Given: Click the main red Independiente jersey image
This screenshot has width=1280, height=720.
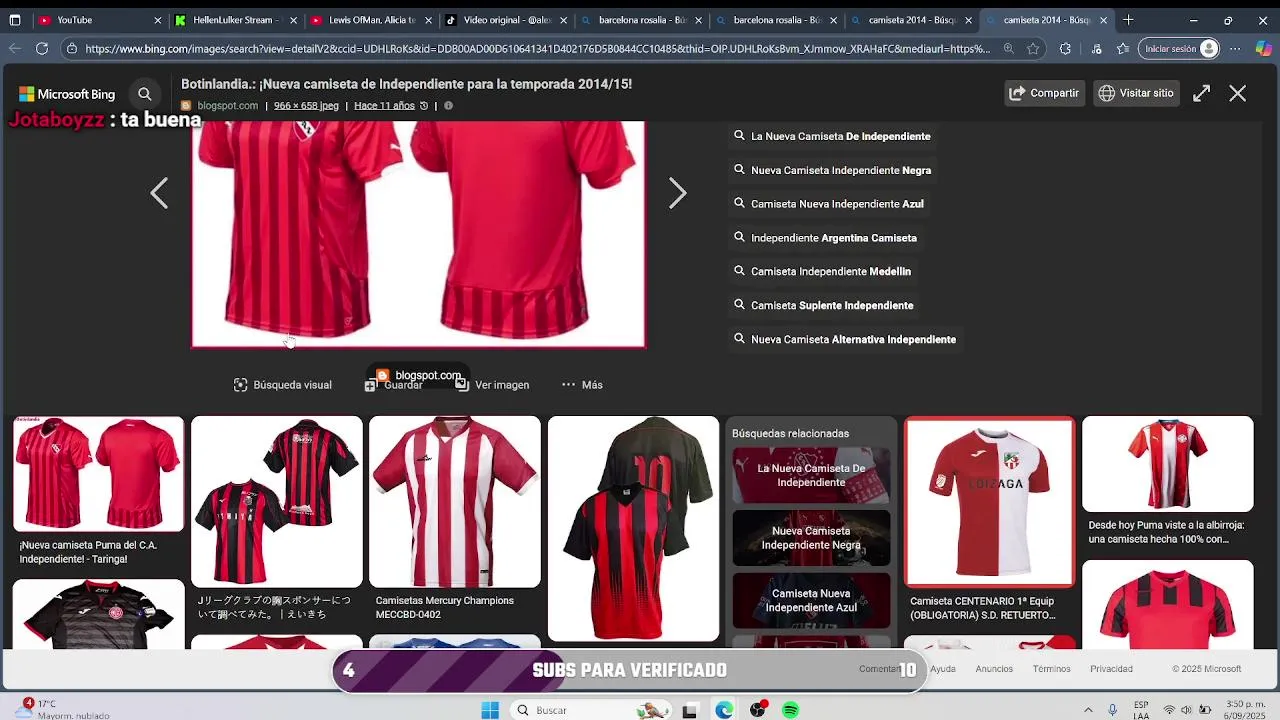Looking at the screenshot, I should [418, 234].
